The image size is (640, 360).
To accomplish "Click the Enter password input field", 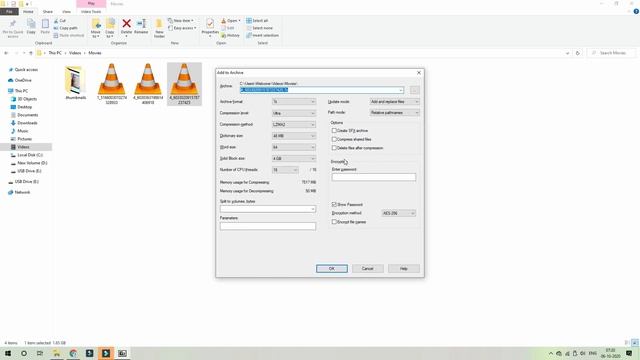I will (x=374, y=177).
